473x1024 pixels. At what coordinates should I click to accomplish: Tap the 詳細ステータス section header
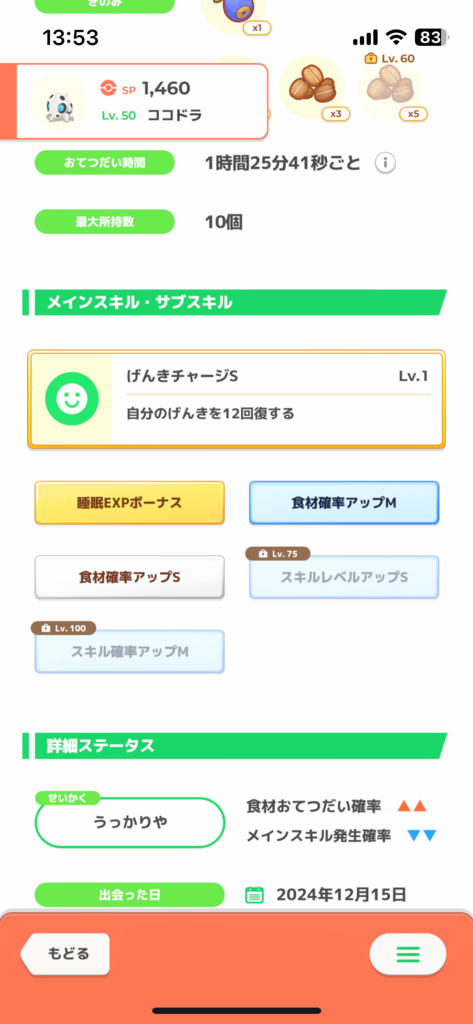(235, 746)
